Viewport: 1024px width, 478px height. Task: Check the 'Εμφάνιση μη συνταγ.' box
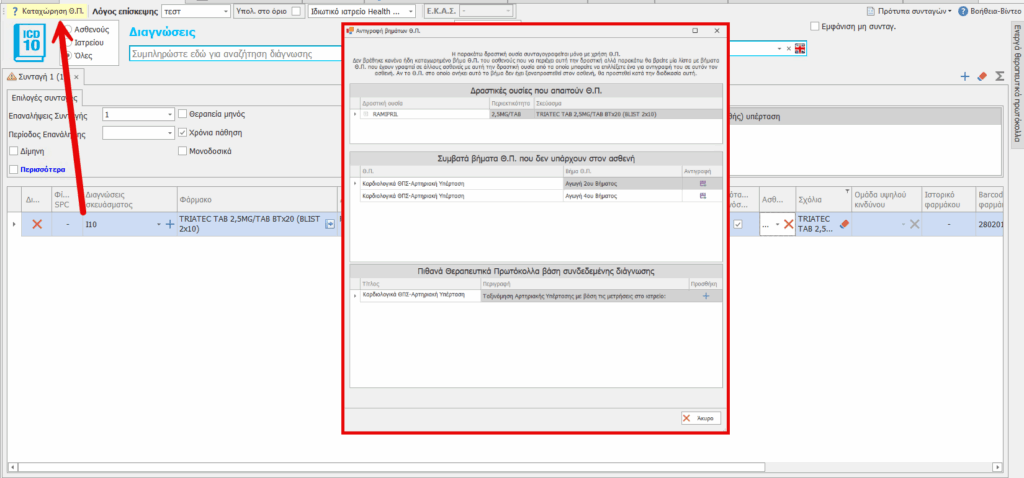coord(816,27)
